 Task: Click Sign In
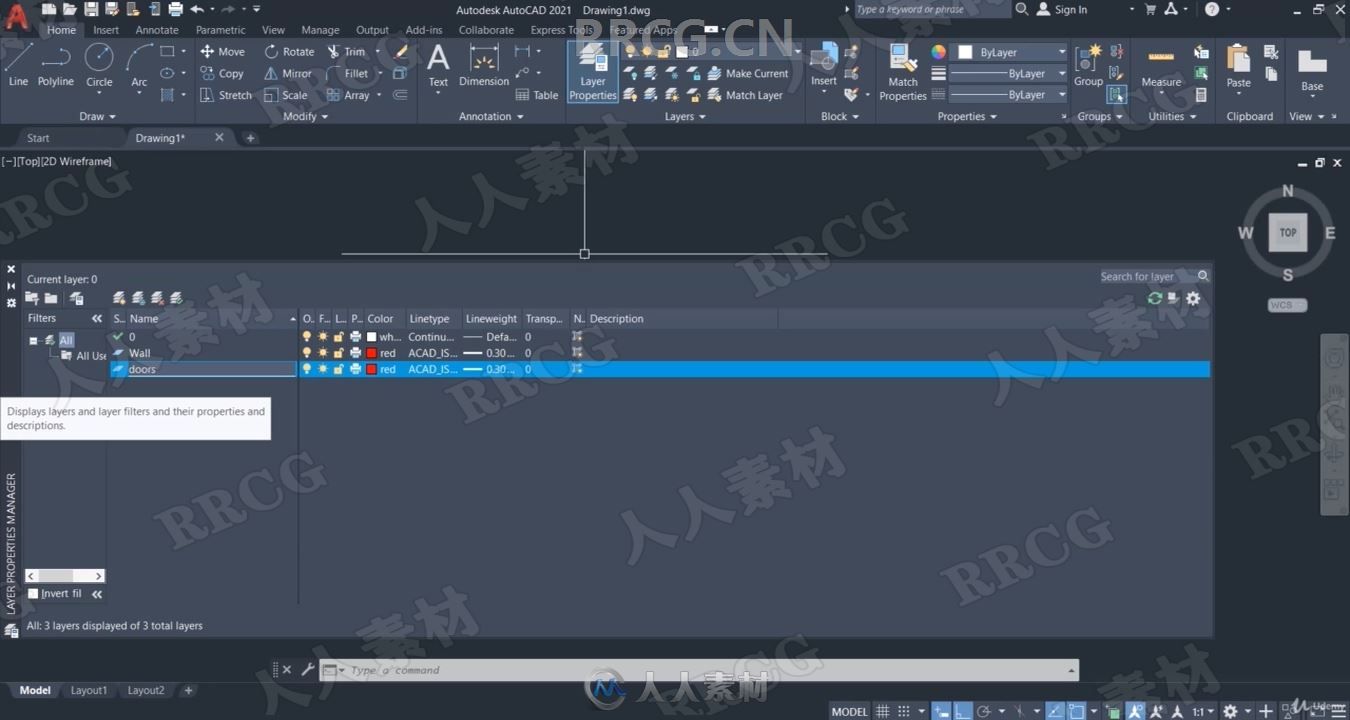1062,10
